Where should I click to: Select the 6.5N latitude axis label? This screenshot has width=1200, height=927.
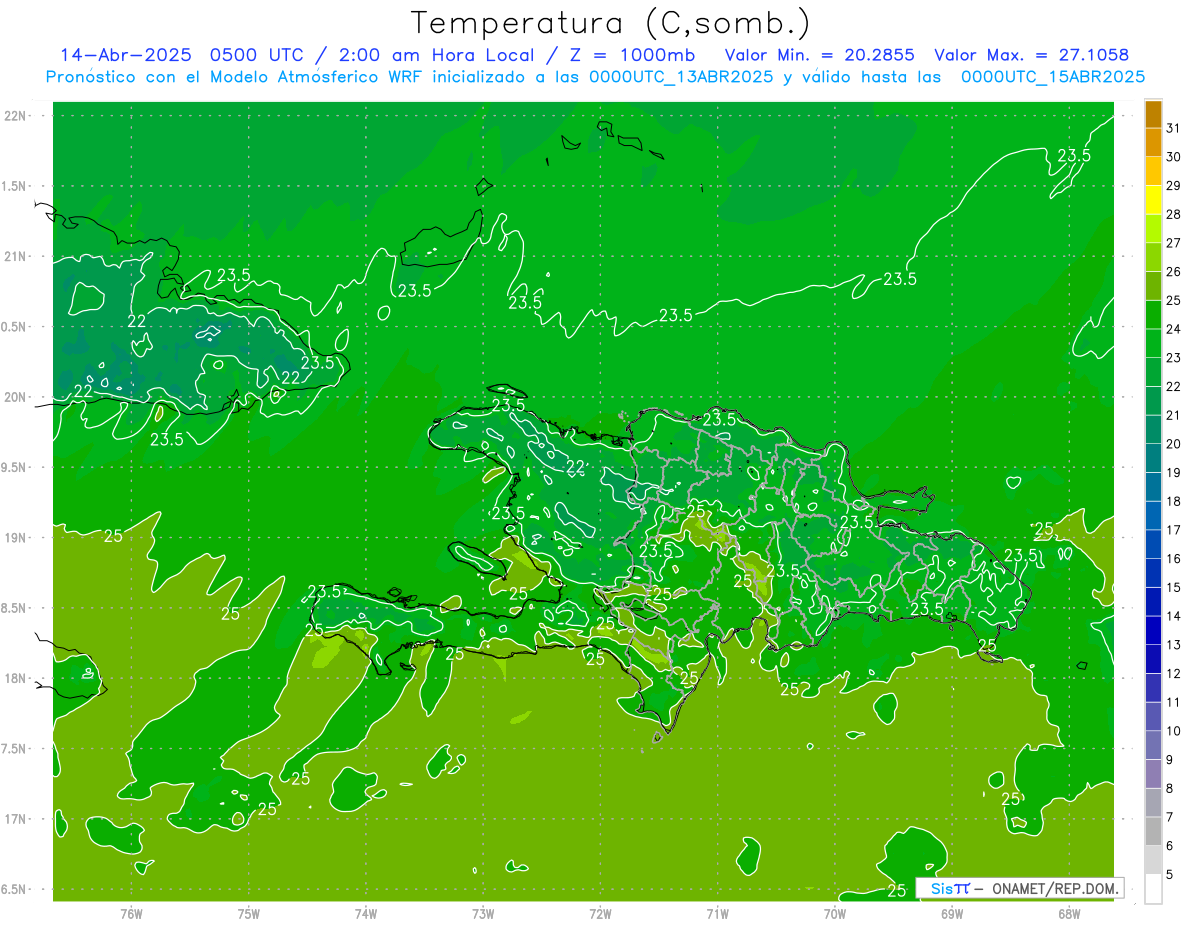click(15, 889)
